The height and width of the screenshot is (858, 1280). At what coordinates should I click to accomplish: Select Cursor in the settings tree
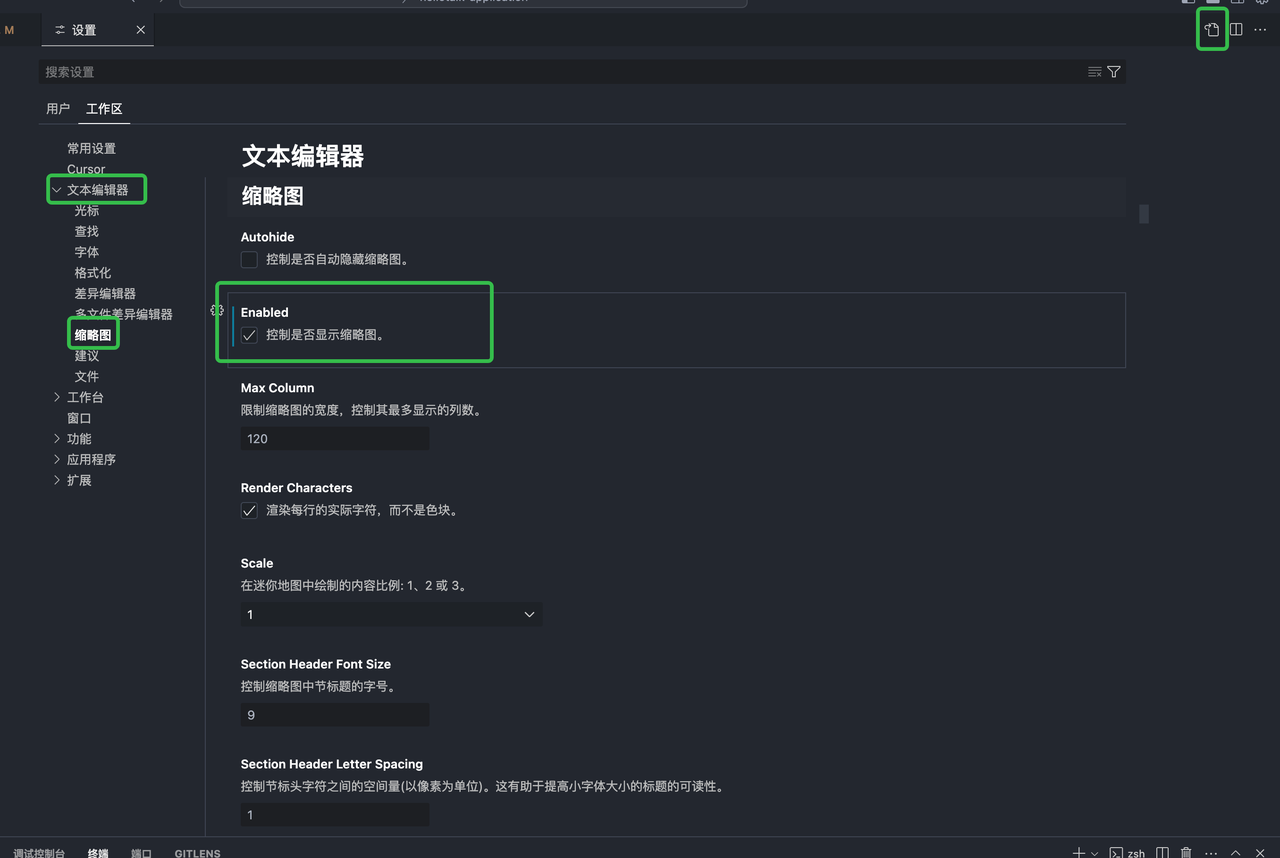coord(86,169)
